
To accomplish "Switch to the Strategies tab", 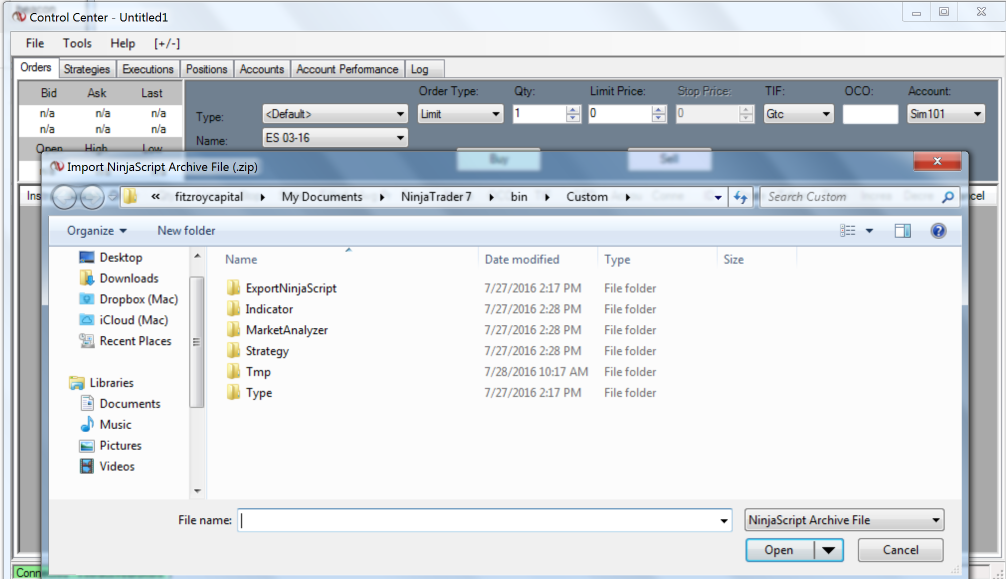I will tap(87, 69).
